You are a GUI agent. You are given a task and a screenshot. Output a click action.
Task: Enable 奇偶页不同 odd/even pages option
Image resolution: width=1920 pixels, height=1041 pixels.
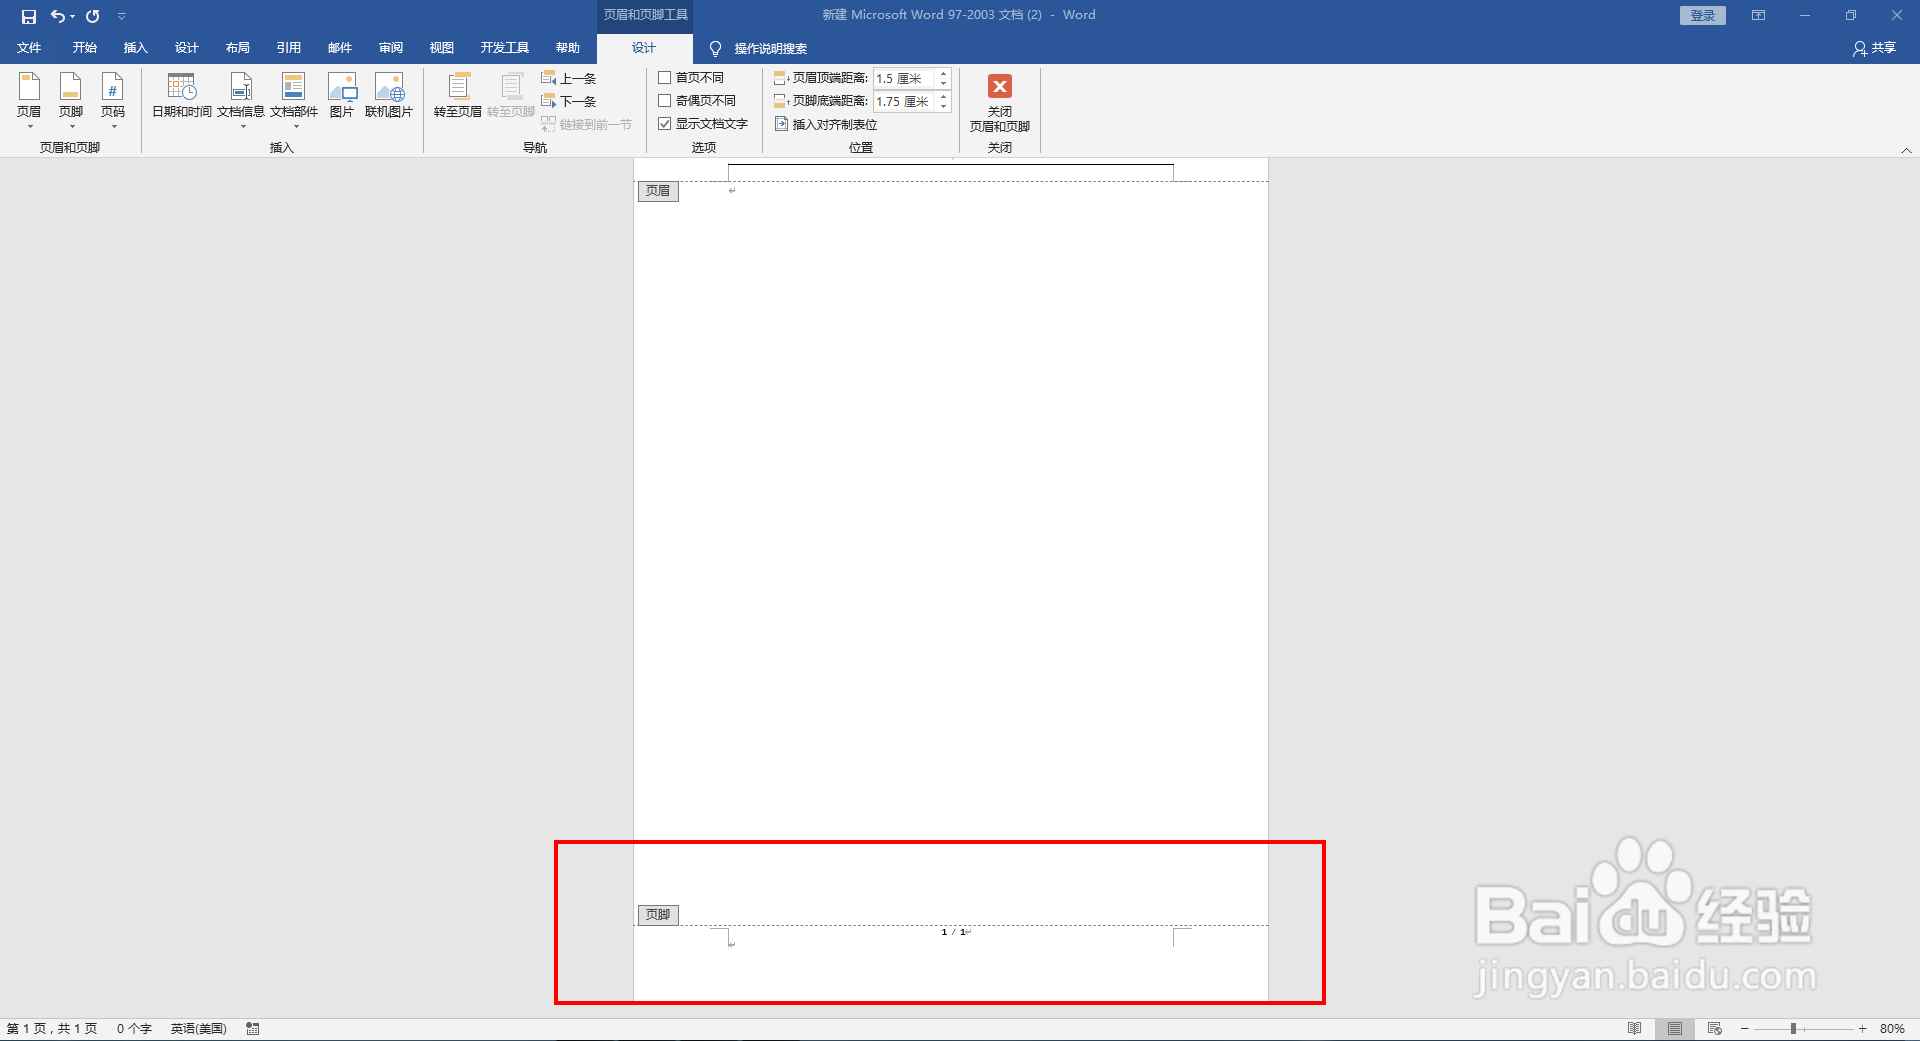pos(666,100)
